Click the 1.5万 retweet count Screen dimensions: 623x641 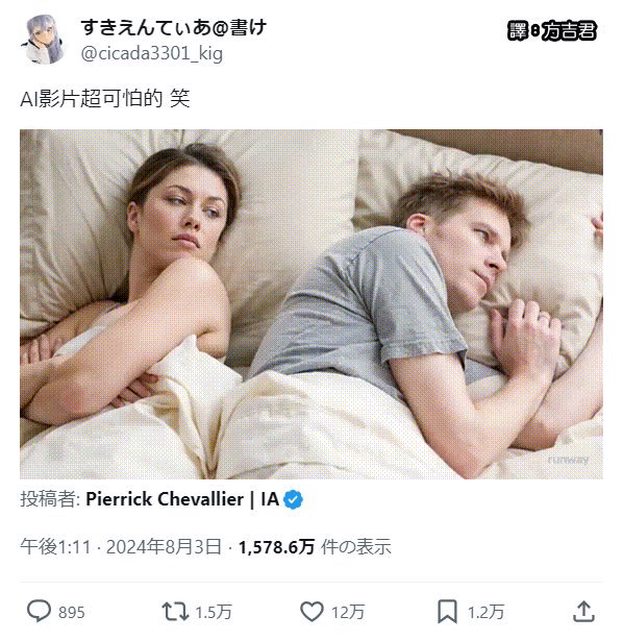pos(213,612)
